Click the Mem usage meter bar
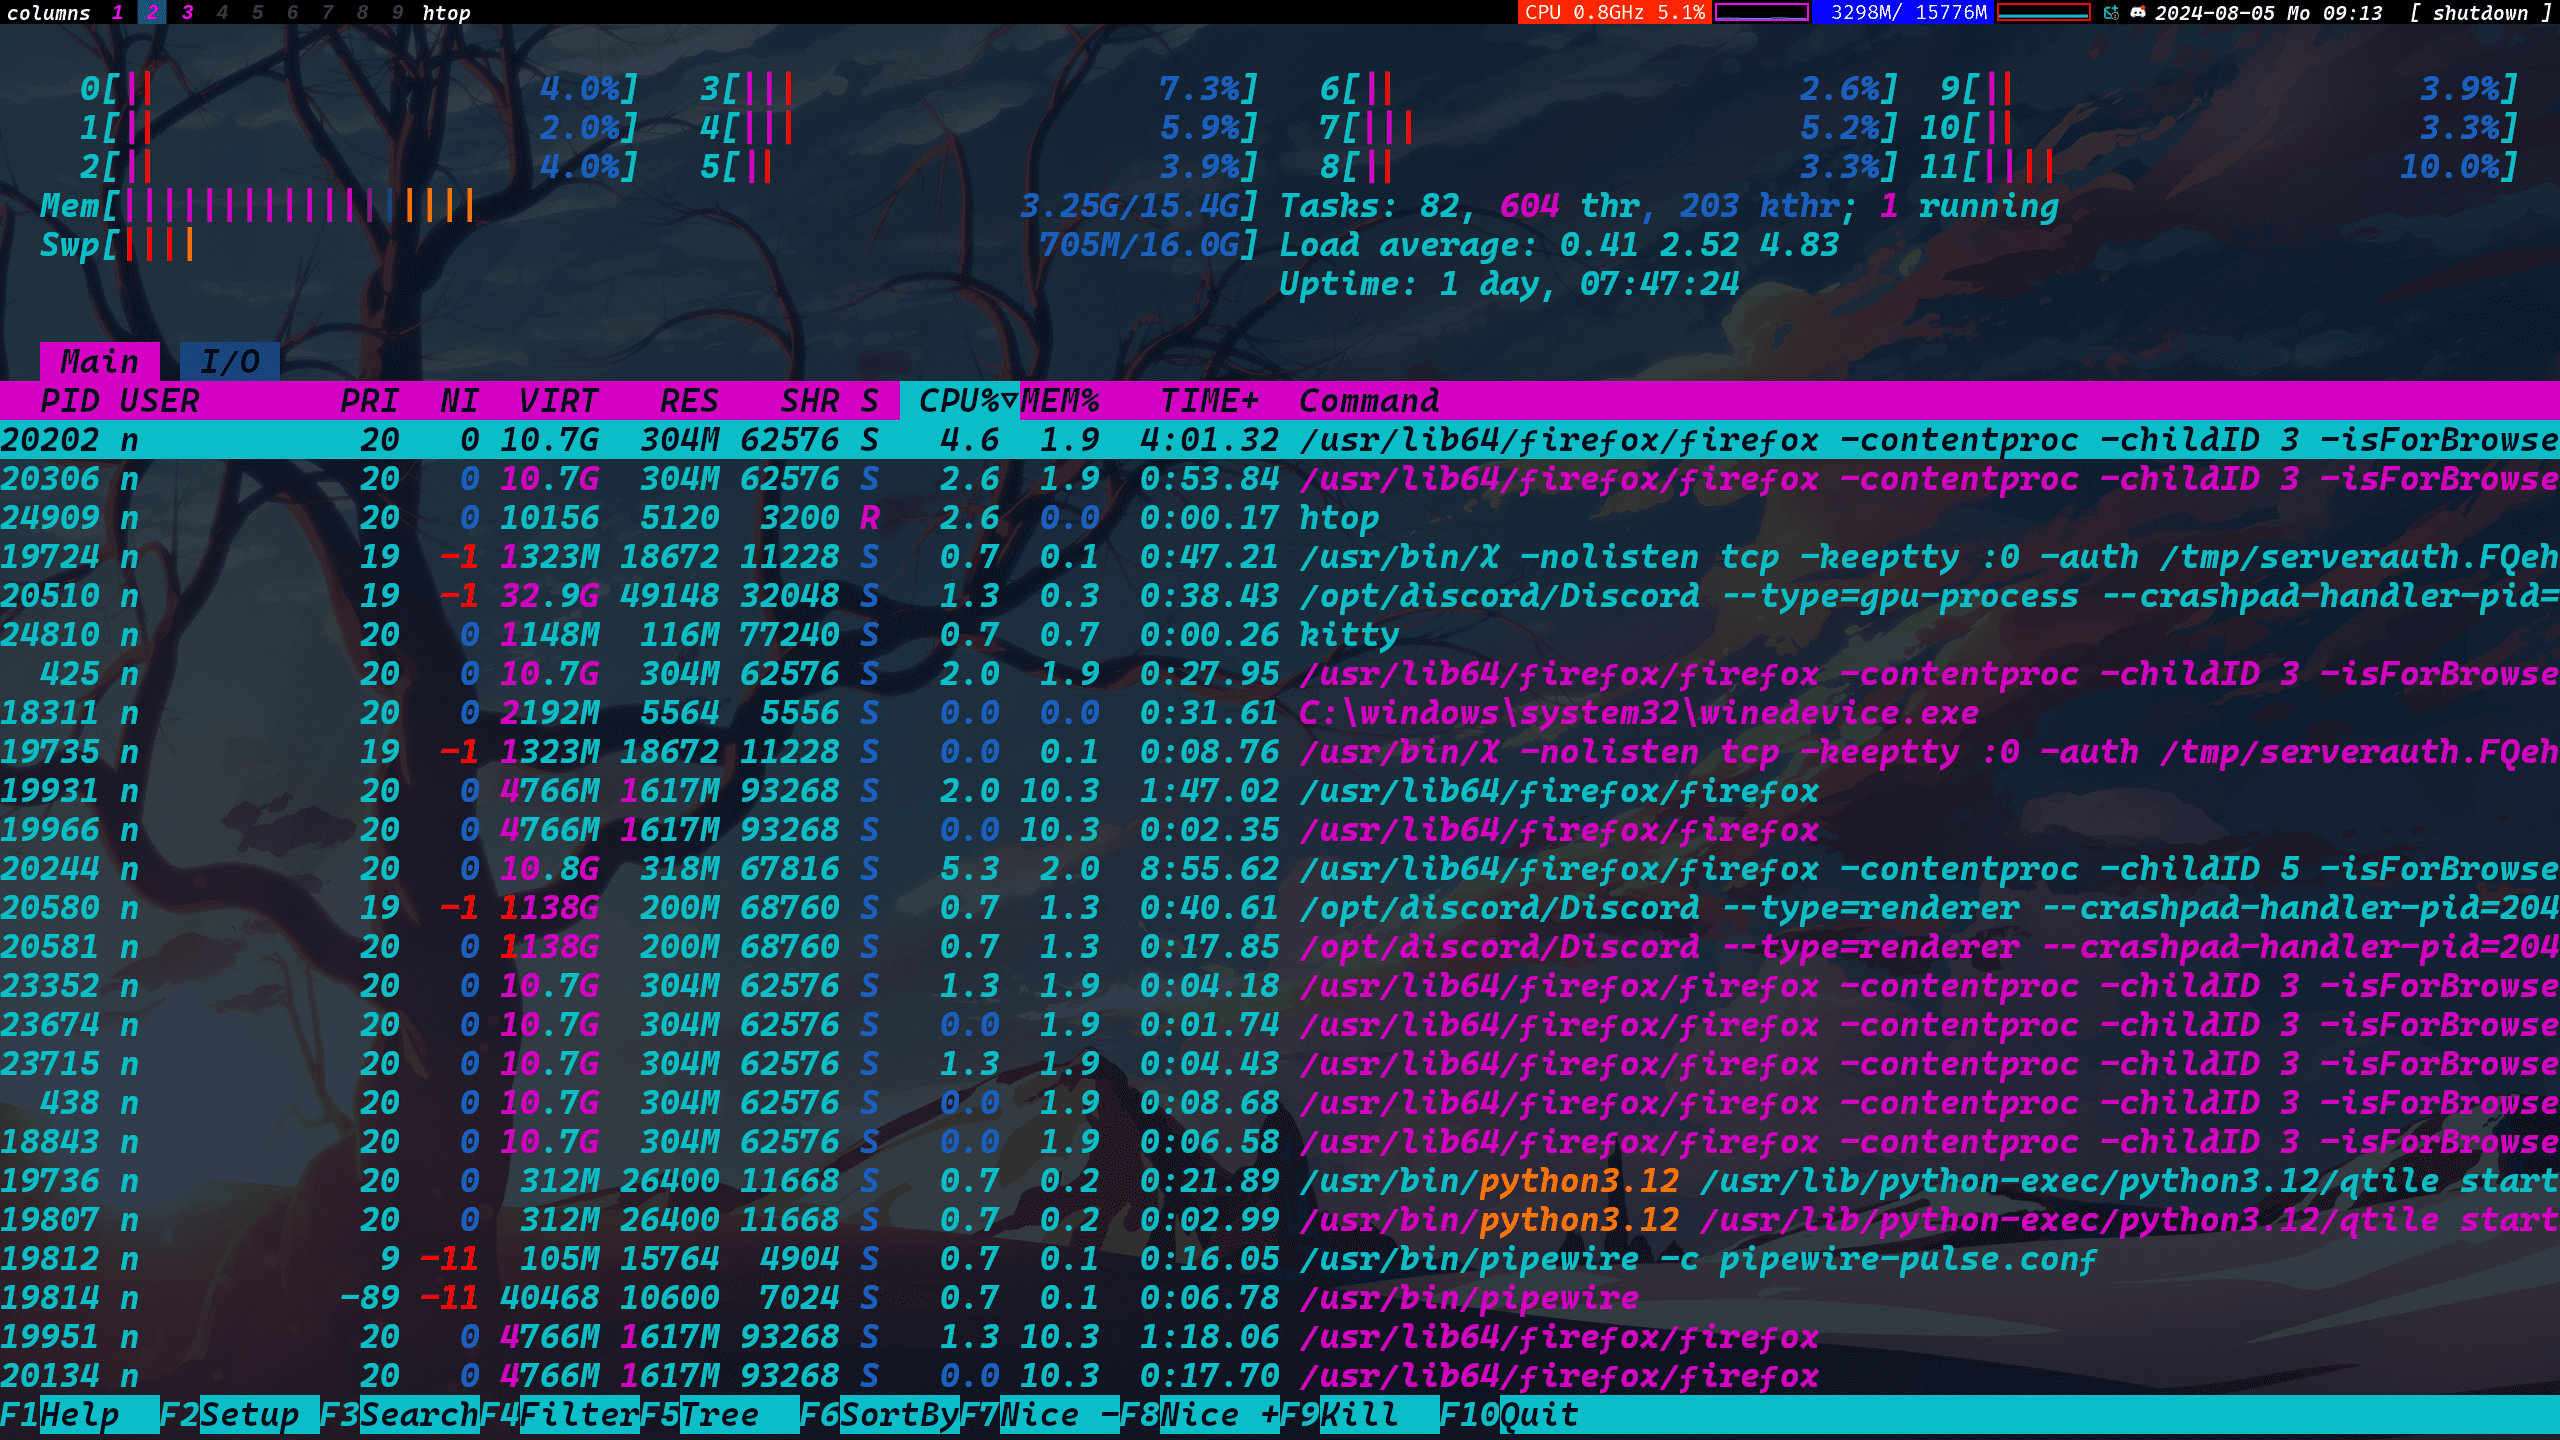Image resolution: width=2560 pixels, height=1440 pixels. (x=650, y=206)
